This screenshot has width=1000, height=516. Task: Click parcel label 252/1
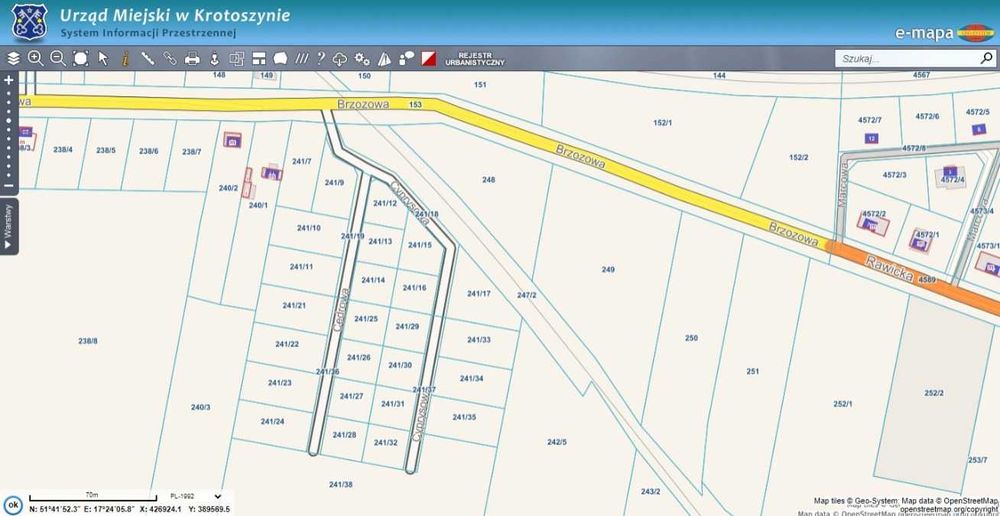pos(842,404)
